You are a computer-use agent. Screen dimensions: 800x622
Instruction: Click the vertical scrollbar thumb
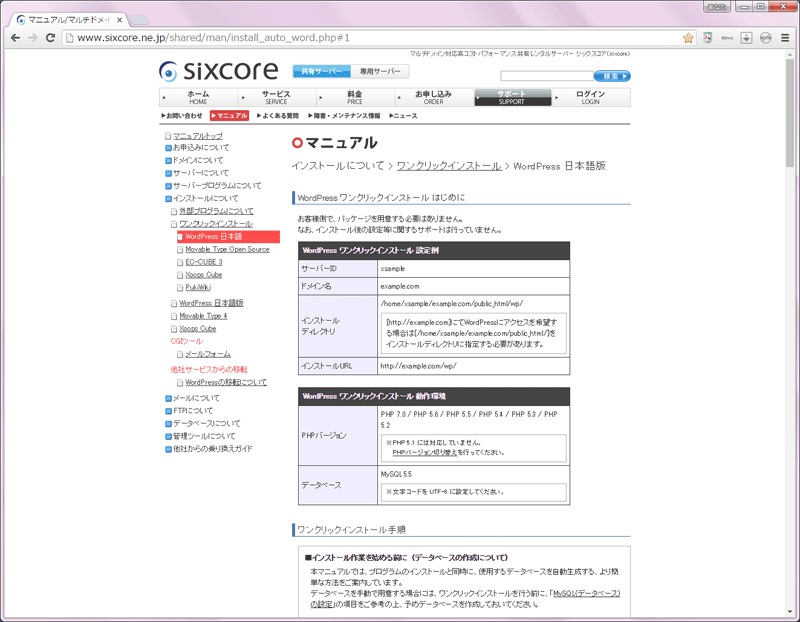pyautogui.click(x=790, y=112)
